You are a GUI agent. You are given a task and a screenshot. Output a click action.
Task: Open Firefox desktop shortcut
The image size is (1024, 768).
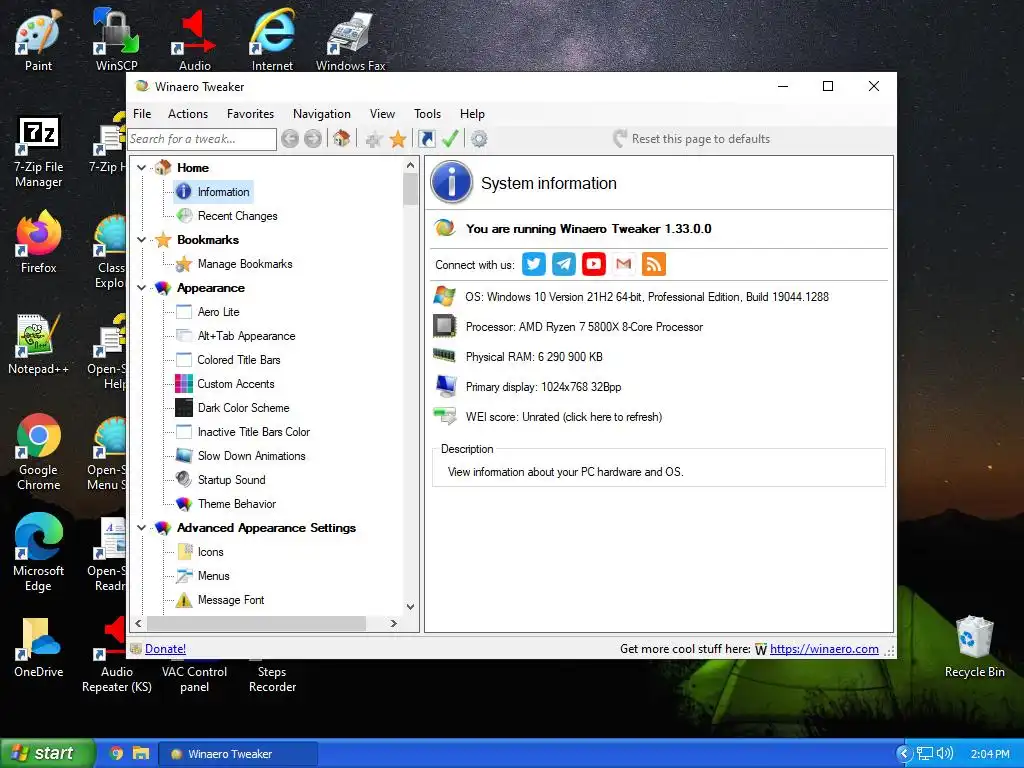[x=39, y=242]
